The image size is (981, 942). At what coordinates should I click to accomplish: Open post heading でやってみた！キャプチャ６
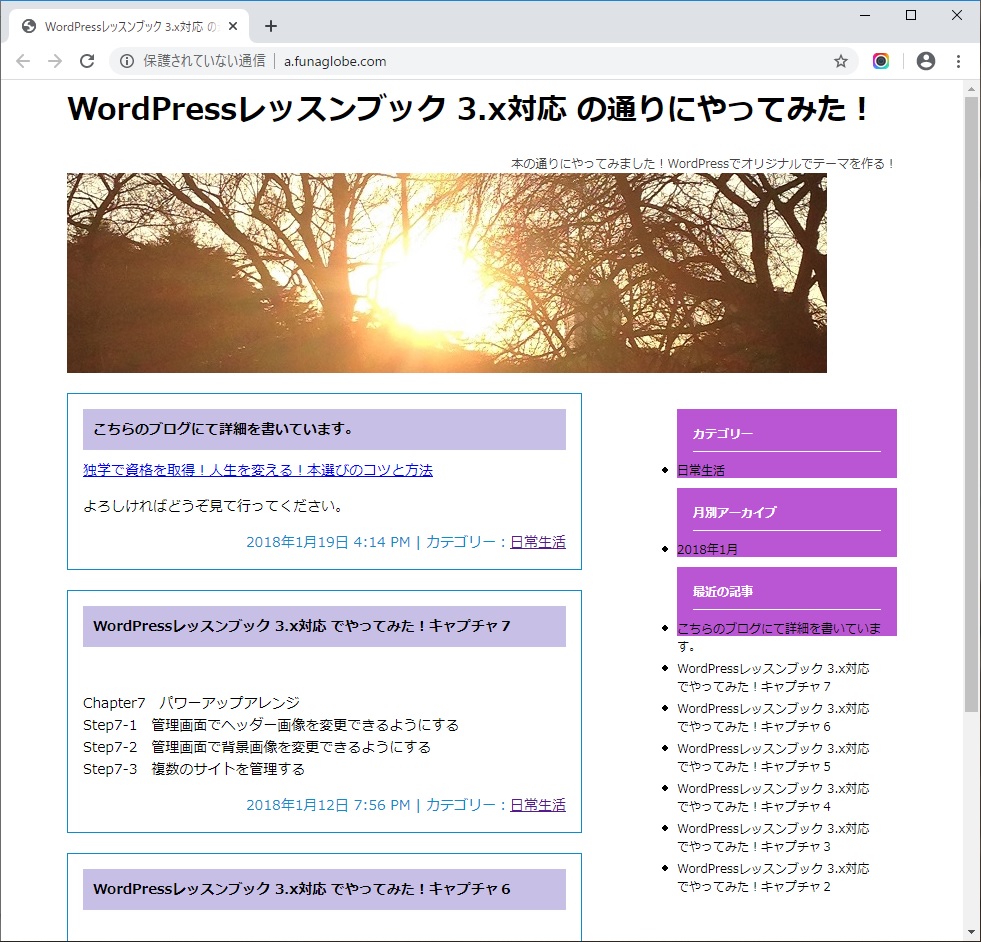click(302, 889)
